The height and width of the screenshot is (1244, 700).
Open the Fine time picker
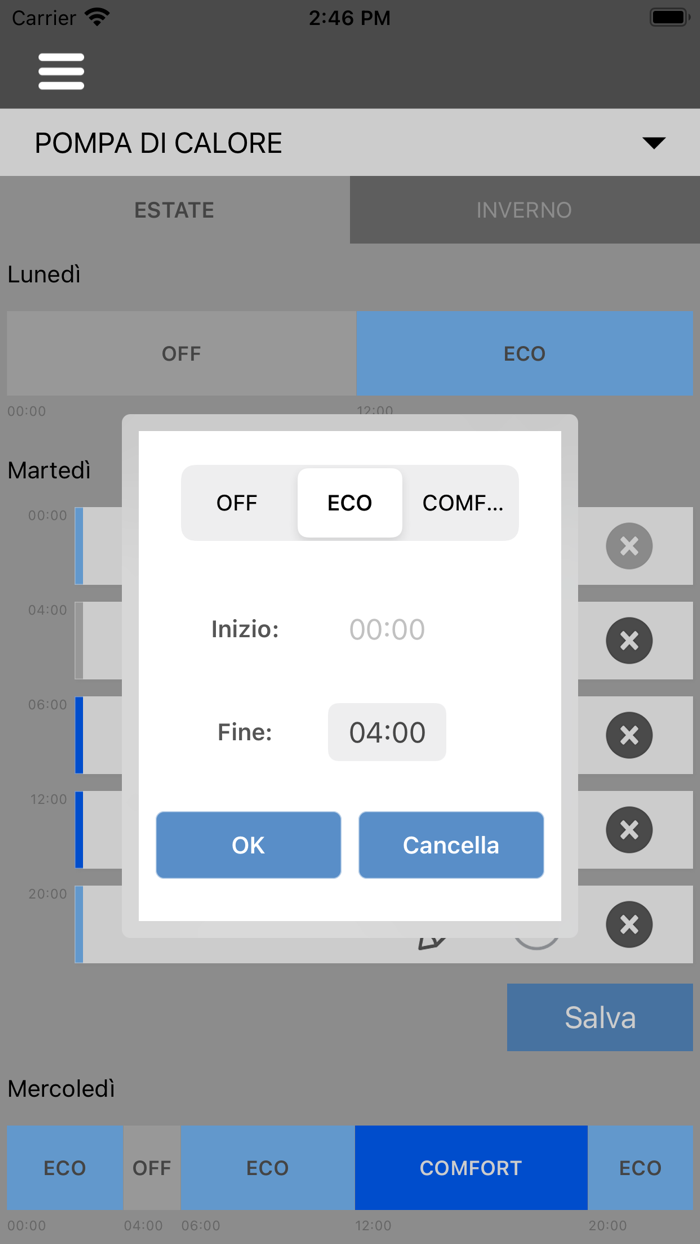click(x=387, y=732)
